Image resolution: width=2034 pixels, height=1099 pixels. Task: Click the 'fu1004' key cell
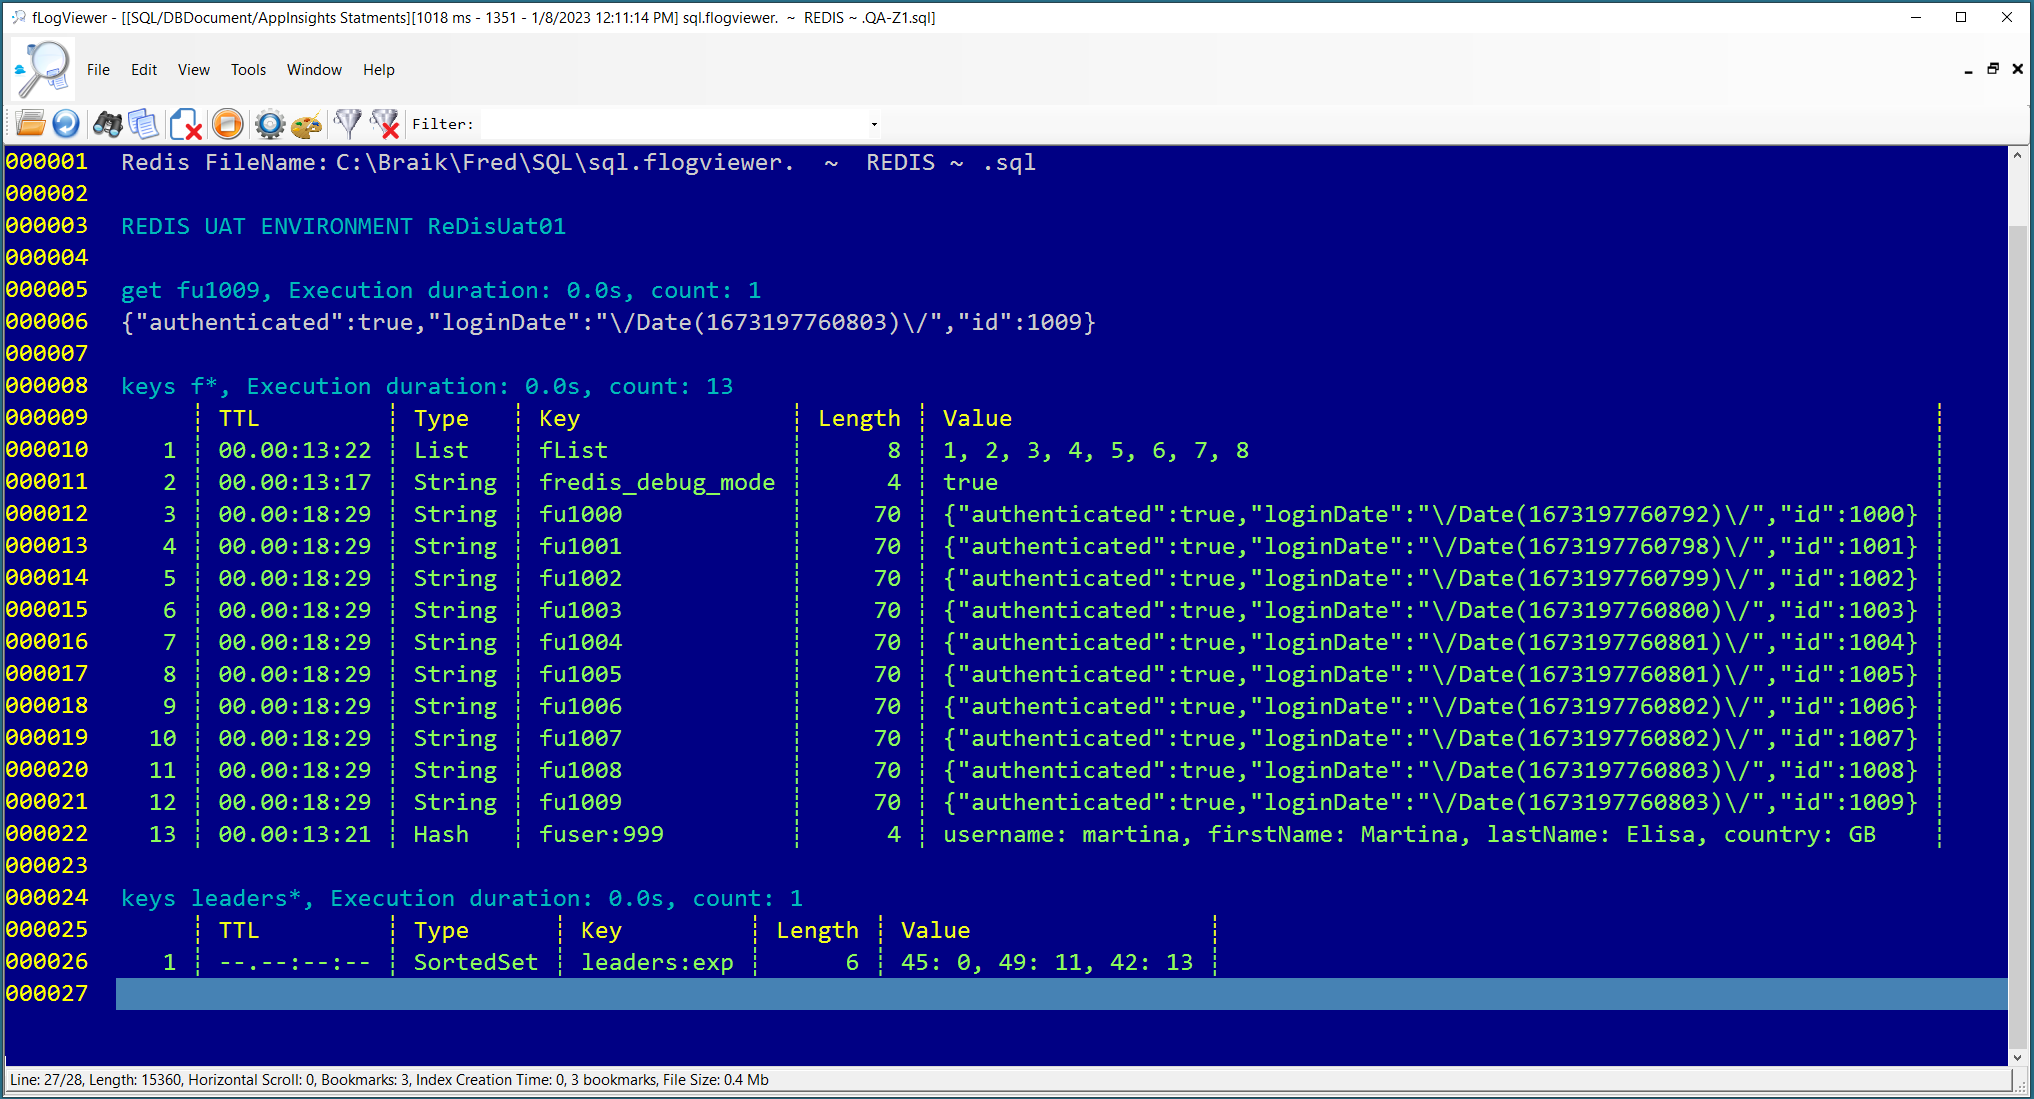580,642
